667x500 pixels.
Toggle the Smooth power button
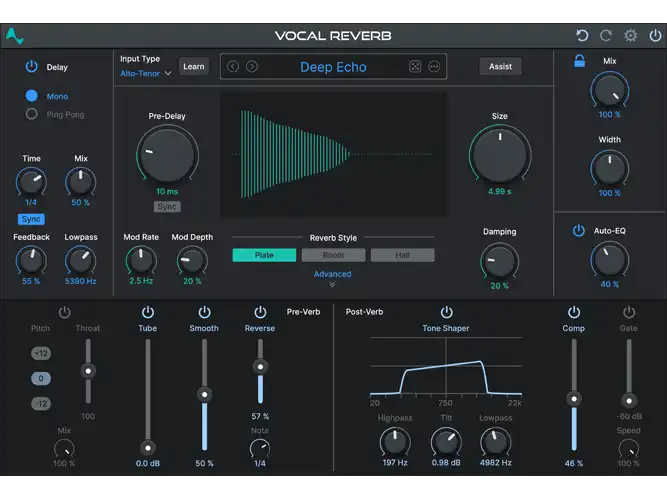click(204, 312)
